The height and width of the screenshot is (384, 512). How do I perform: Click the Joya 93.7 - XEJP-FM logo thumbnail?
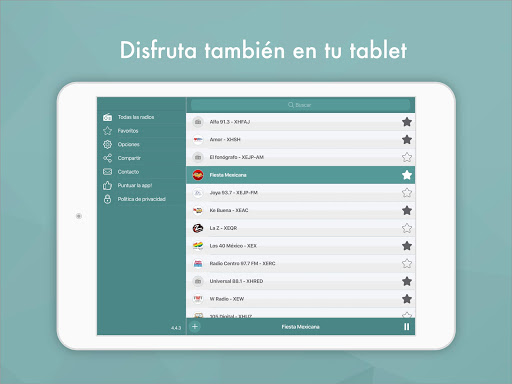[x=198, y=193]
